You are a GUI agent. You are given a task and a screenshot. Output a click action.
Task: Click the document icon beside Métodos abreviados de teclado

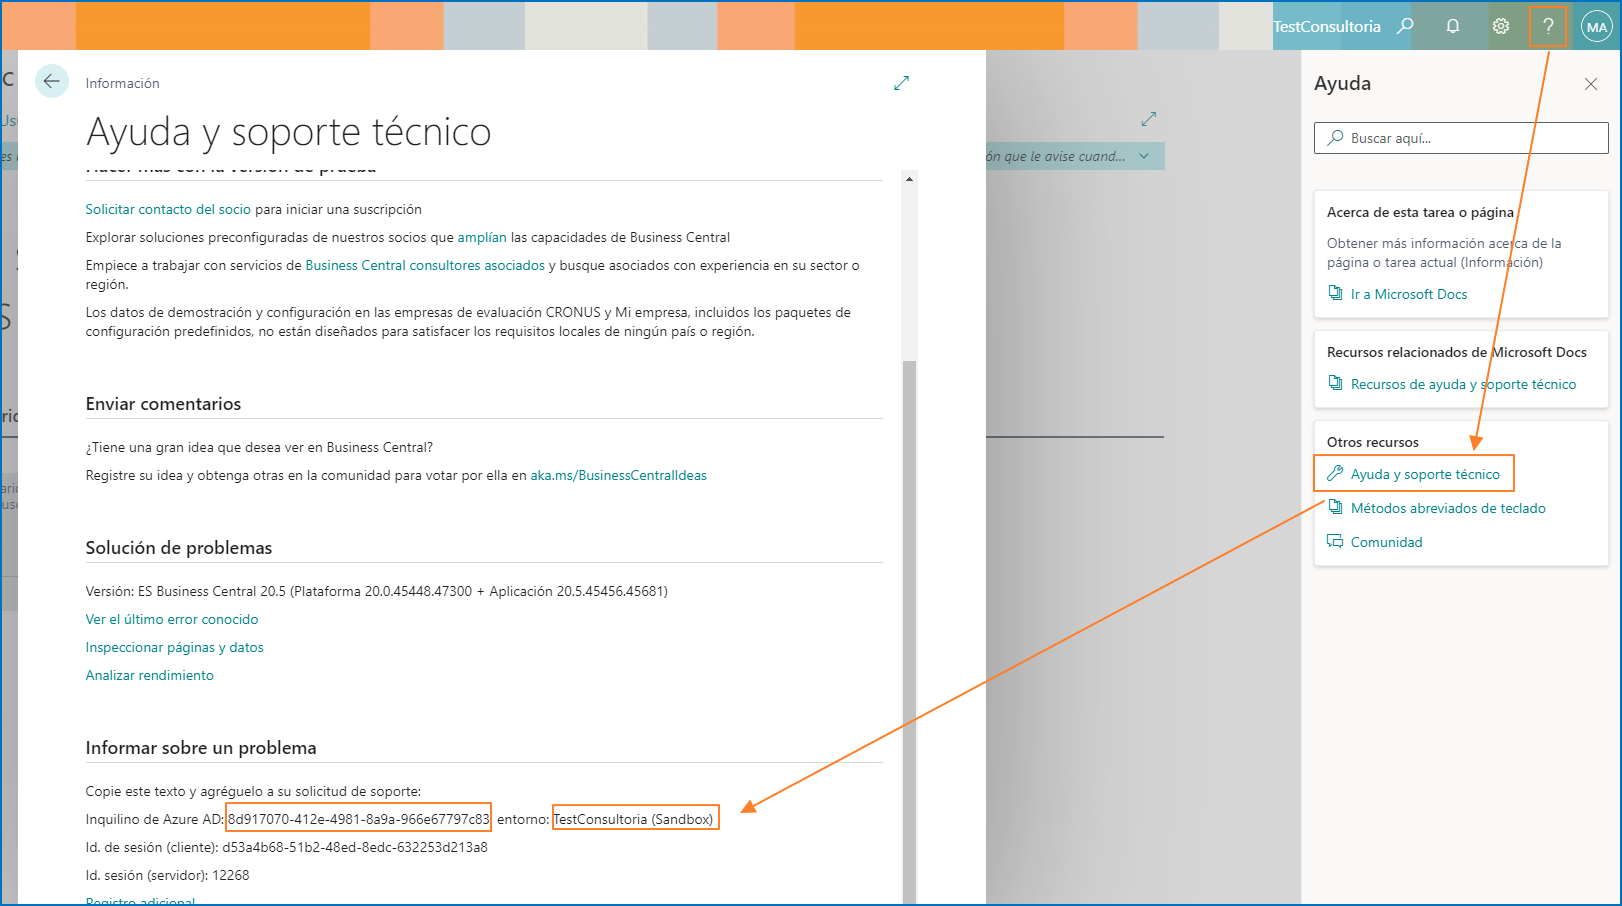[1335, 507]
